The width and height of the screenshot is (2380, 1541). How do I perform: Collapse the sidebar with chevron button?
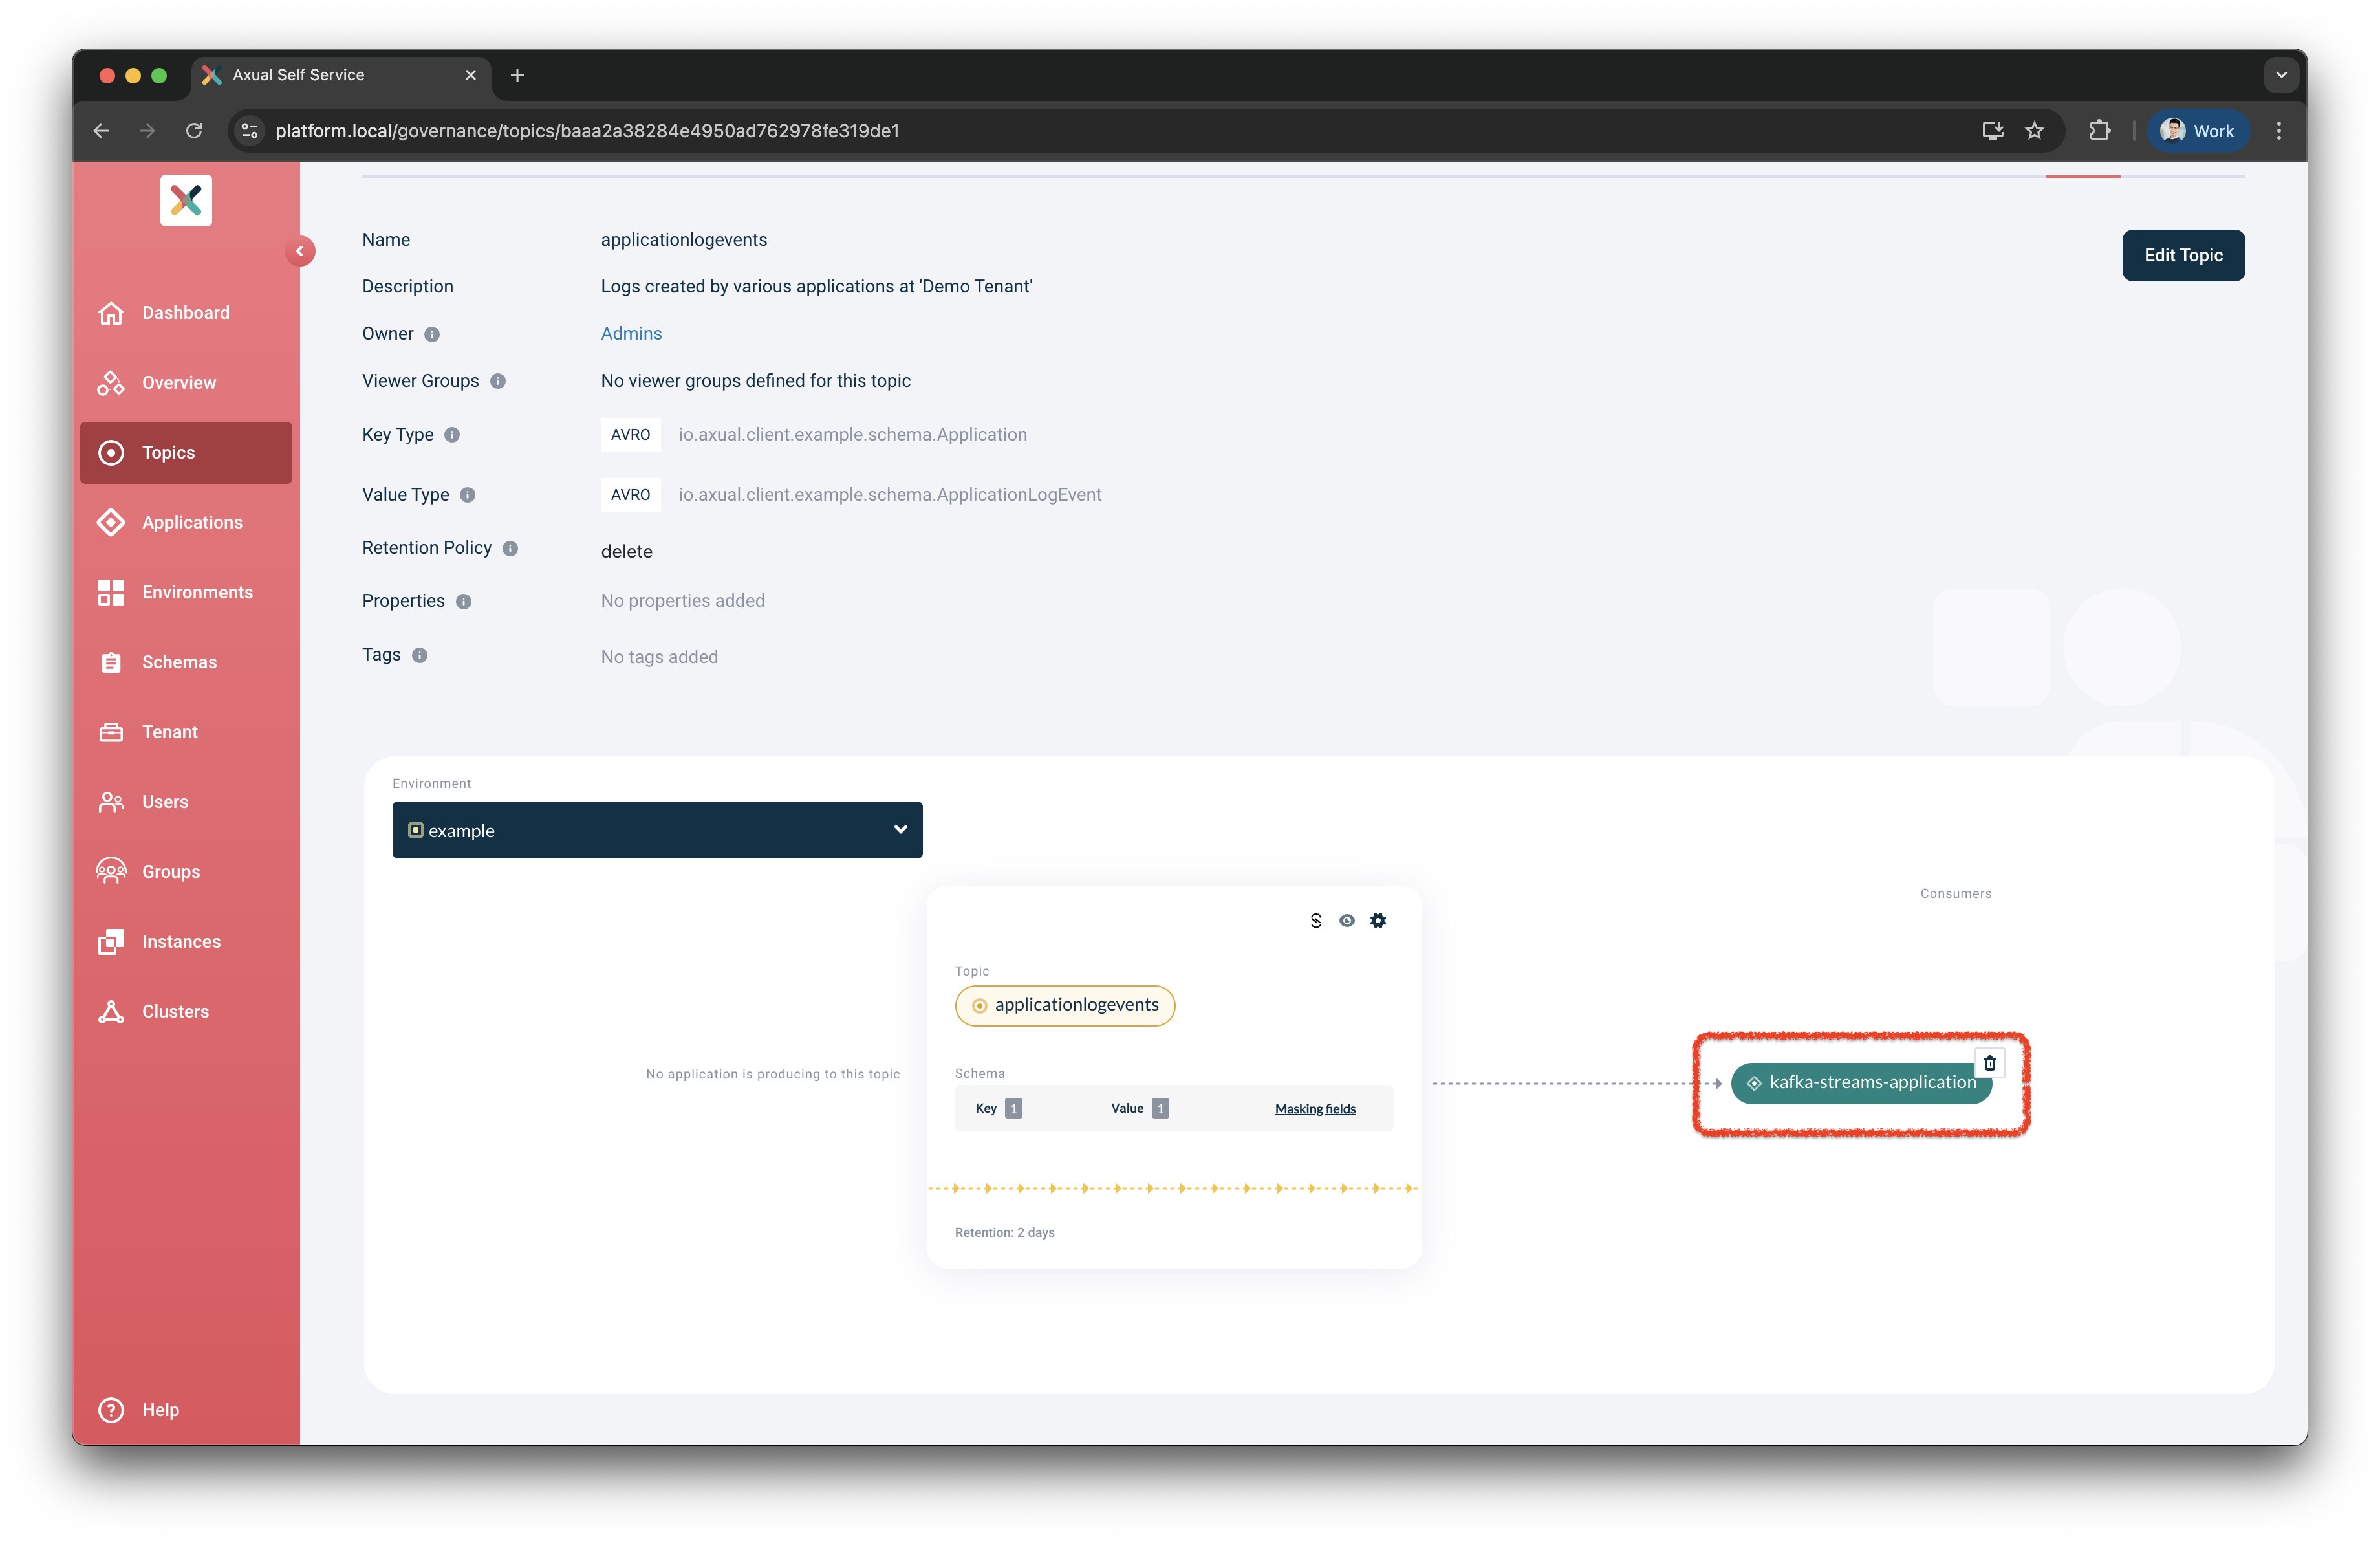tap(299, 251)
